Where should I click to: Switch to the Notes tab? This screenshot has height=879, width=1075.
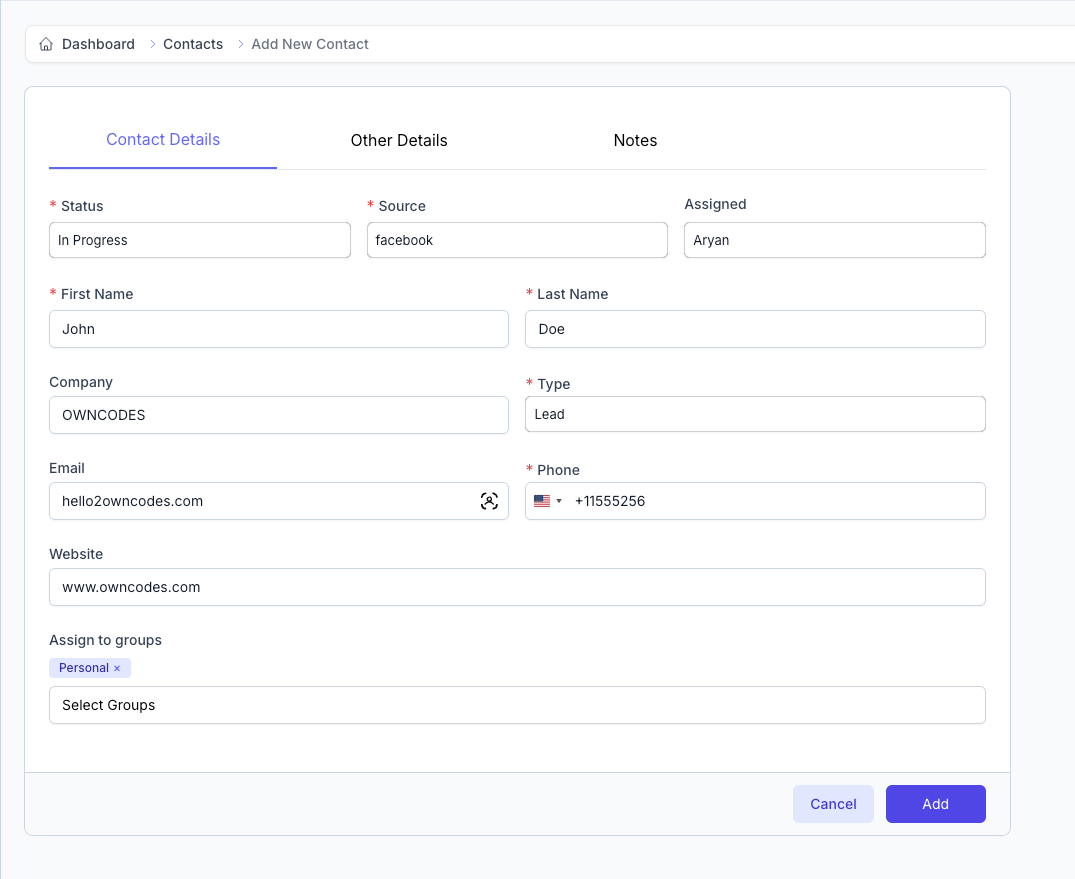point(635,140)
